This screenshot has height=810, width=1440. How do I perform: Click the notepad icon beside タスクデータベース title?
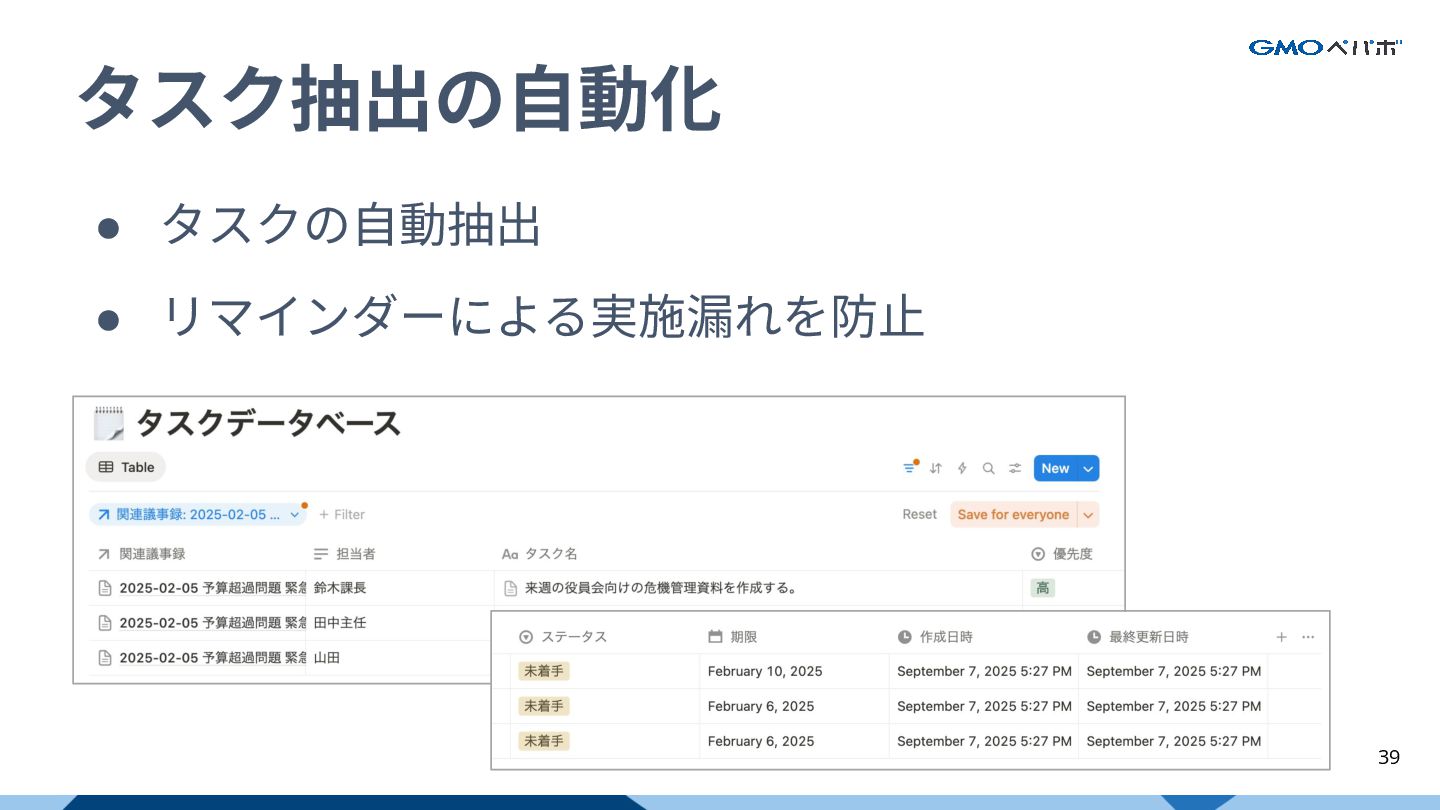[108, 423]
